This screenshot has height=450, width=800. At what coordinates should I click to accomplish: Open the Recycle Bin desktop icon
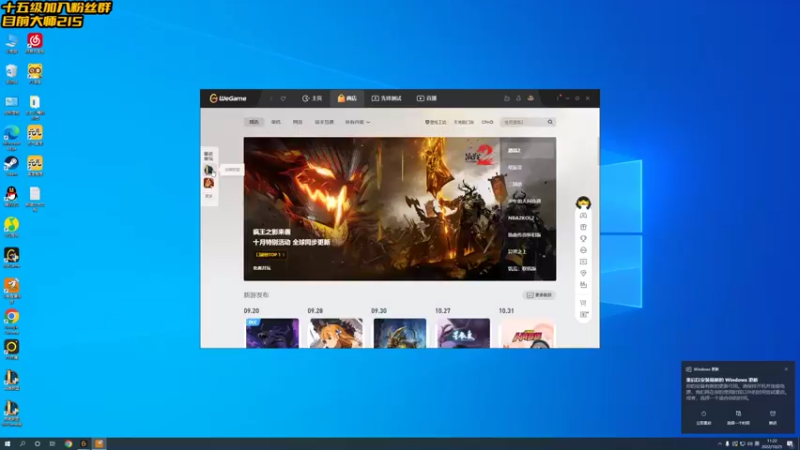coord(11,73)
